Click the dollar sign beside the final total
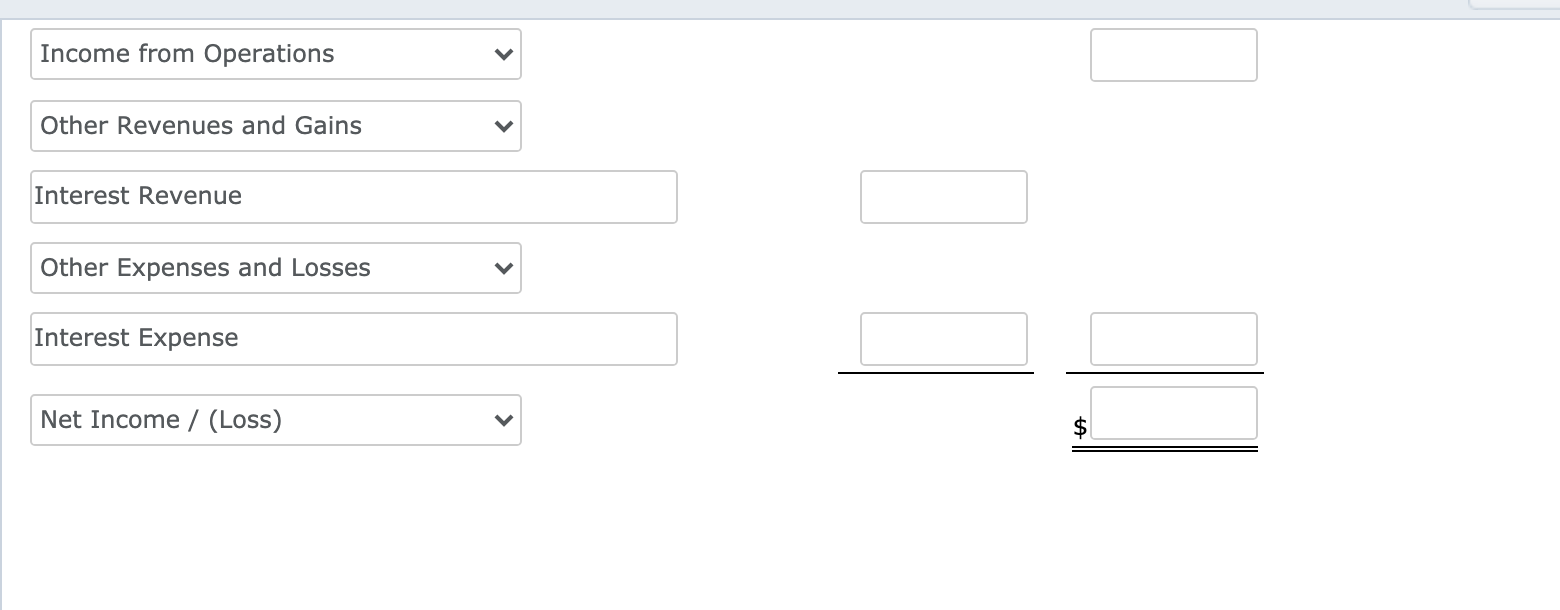Image resolution: width=1560 pixels, height=610 pixels. click(1079, 426)
